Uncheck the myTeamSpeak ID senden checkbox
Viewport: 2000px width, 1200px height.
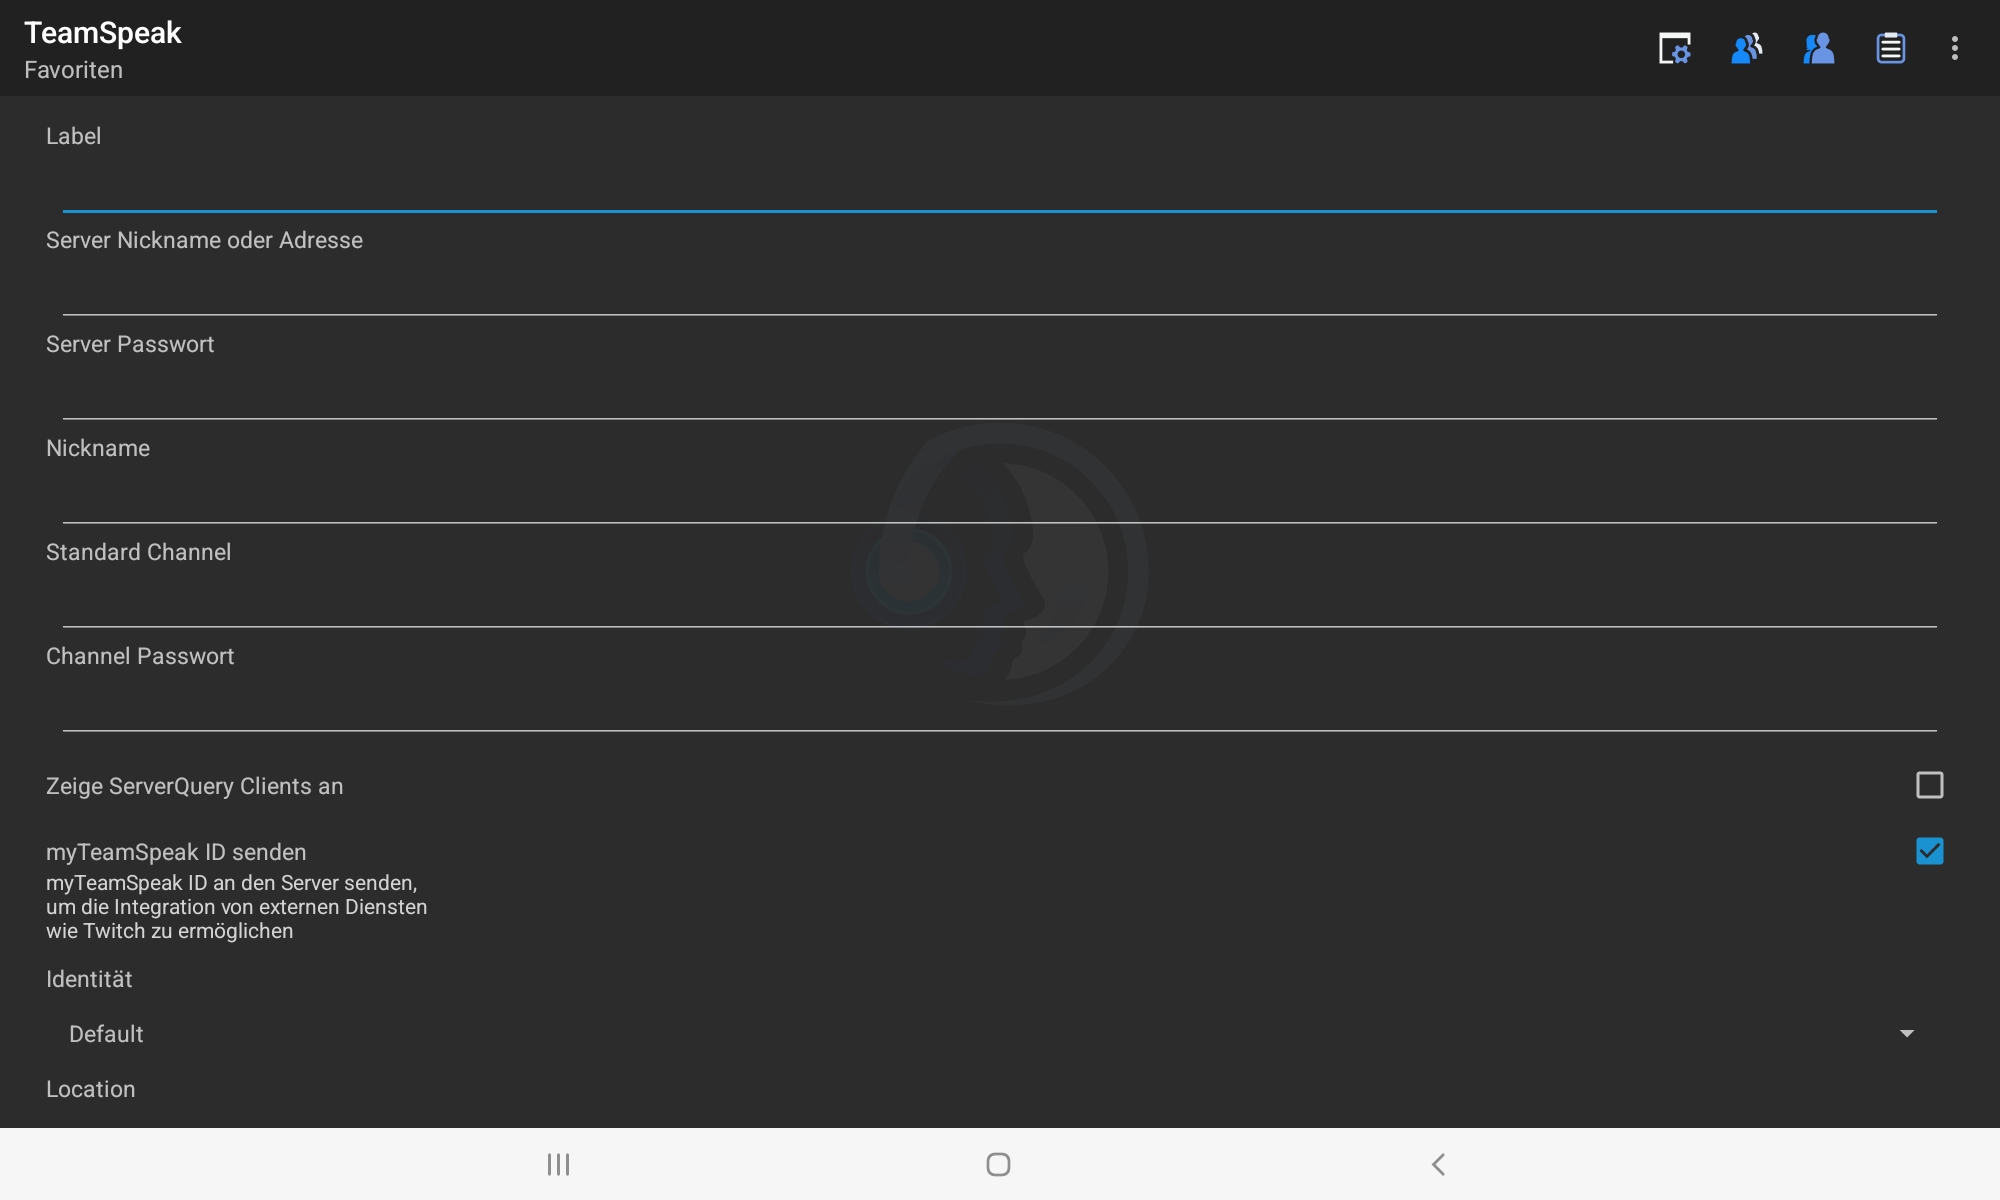[x=1929, y=852]
